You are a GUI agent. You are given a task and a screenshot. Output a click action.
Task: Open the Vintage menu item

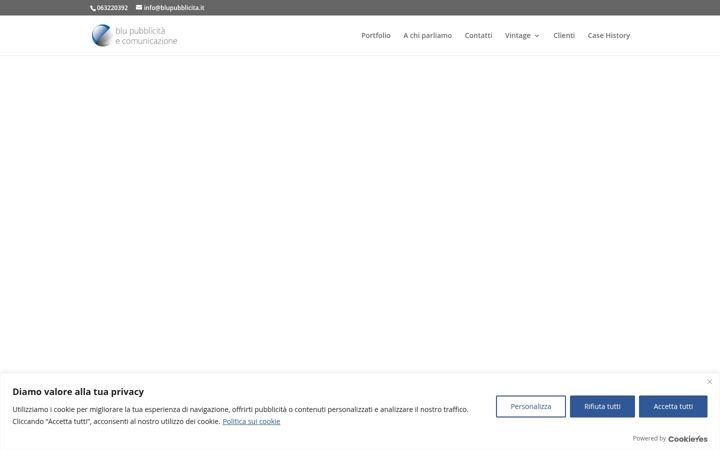pos(518,35)
